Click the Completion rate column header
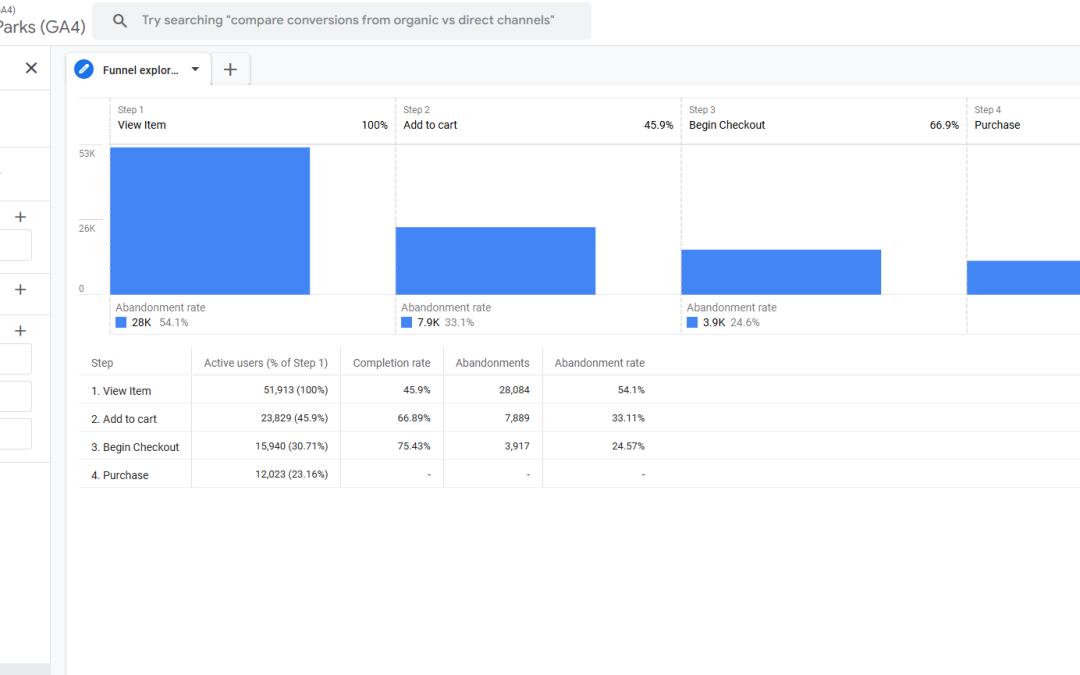 pyautogui.click(x=392, y=363)
